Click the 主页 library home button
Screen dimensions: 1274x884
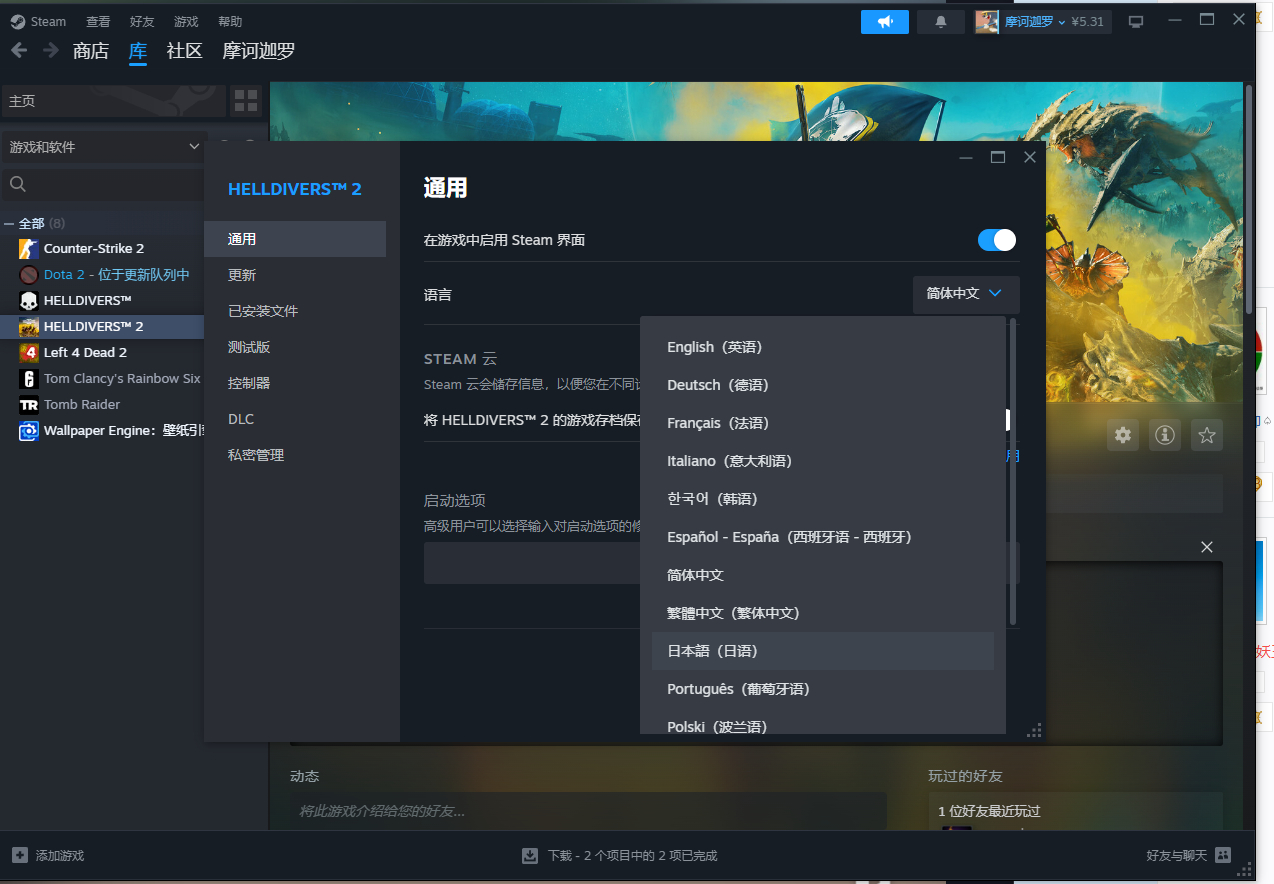pyautogui.click(x=114, y=101)
